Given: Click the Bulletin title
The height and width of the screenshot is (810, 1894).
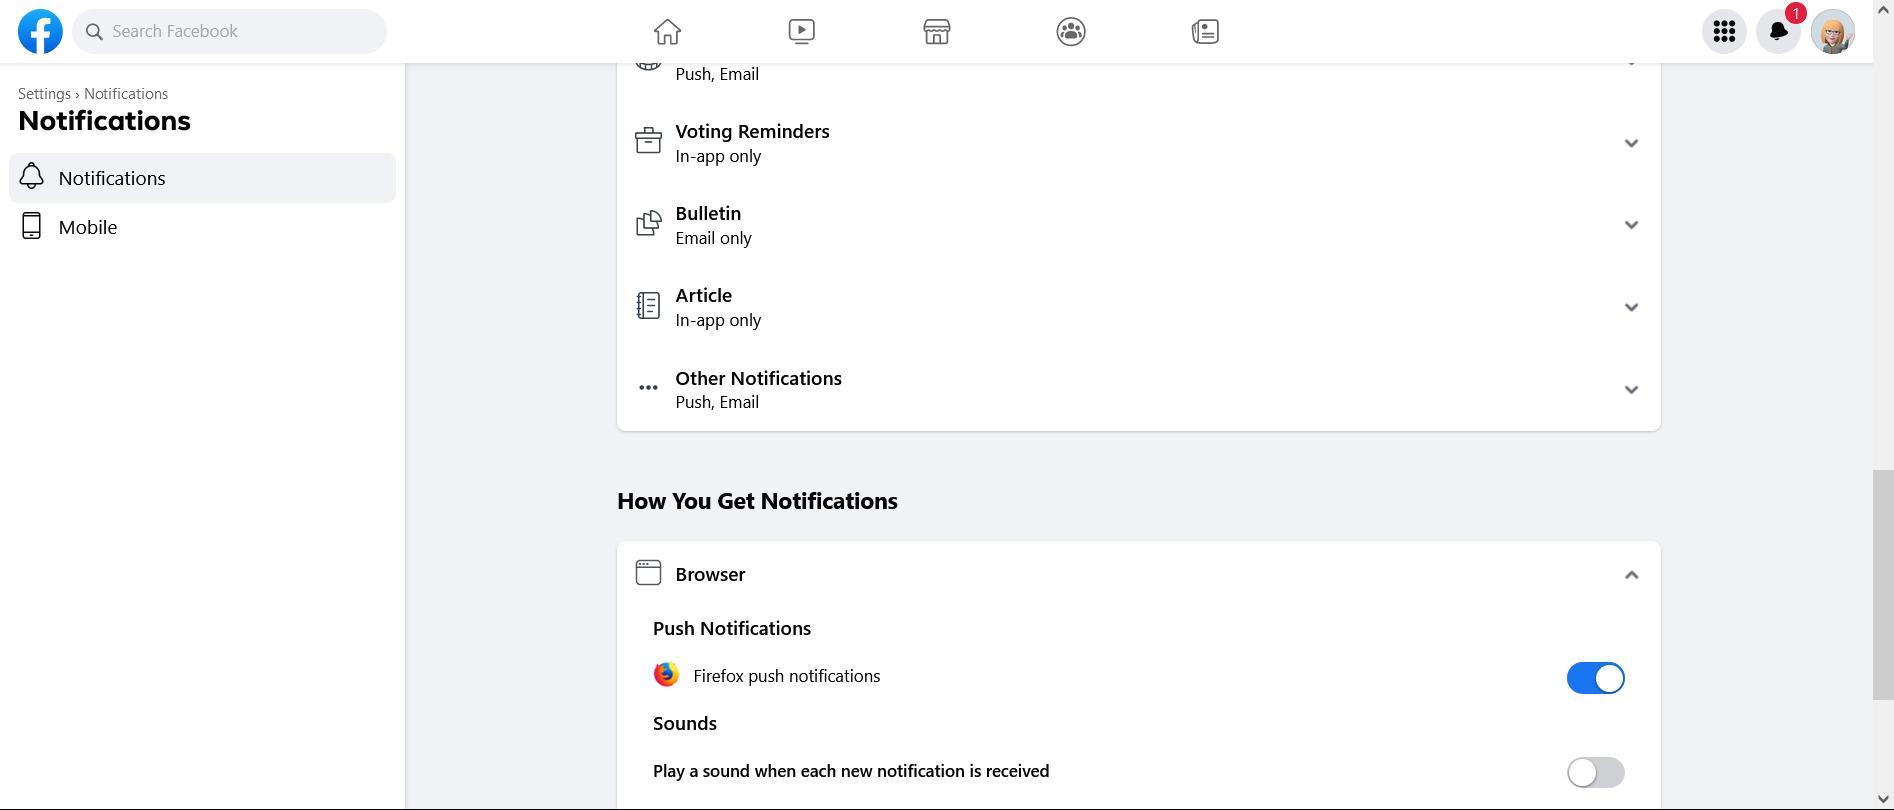Looking at the screenshot, I should tap(708, 213).
